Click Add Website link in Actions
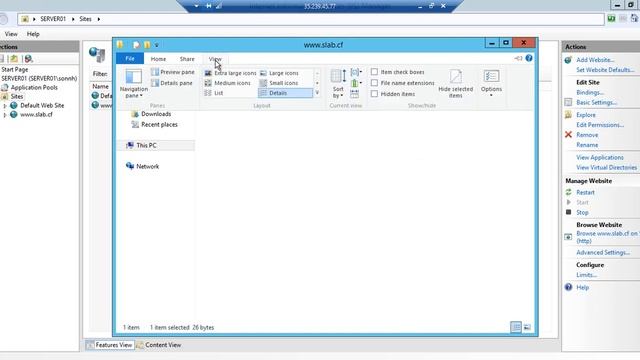 click(595, 60)
